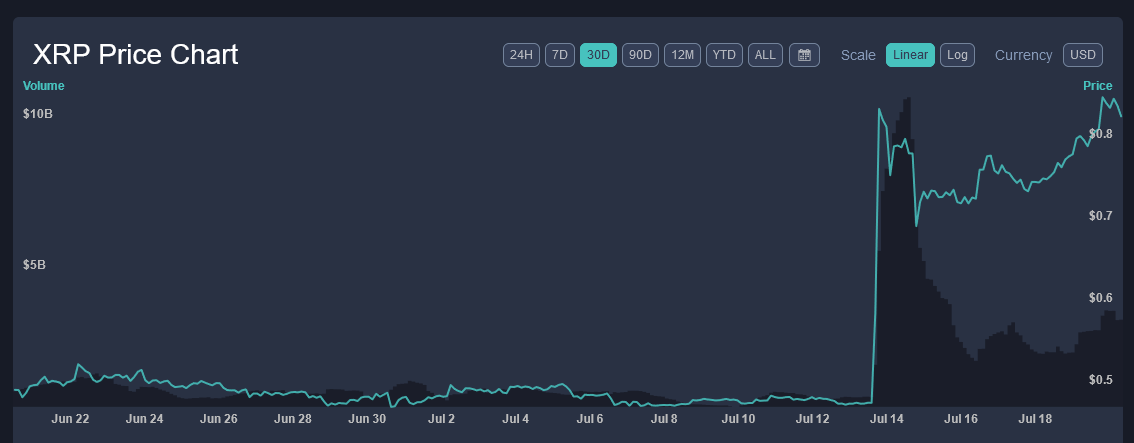Click the Jul 18 date label
This screenshot has height=443, width=1134.
tap(1036, 418)
